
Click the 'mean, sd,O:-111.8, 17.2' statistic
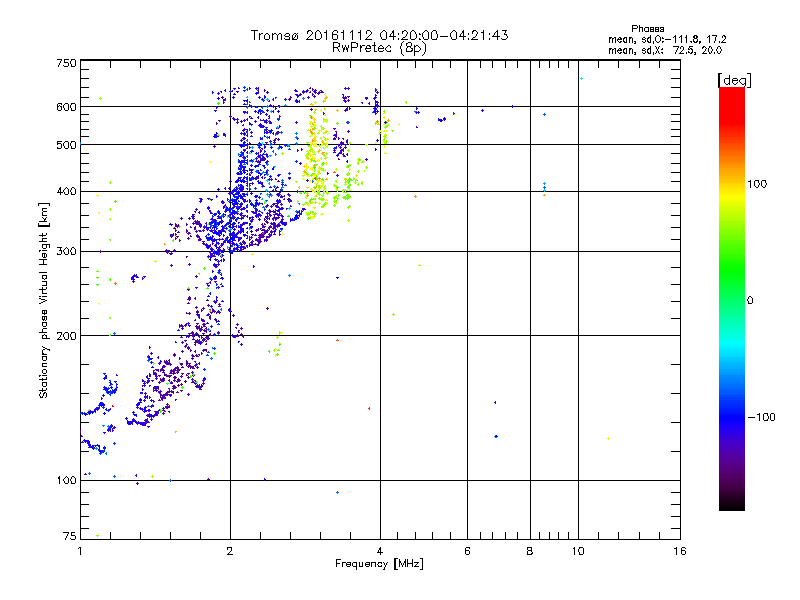tap(667, 39)
